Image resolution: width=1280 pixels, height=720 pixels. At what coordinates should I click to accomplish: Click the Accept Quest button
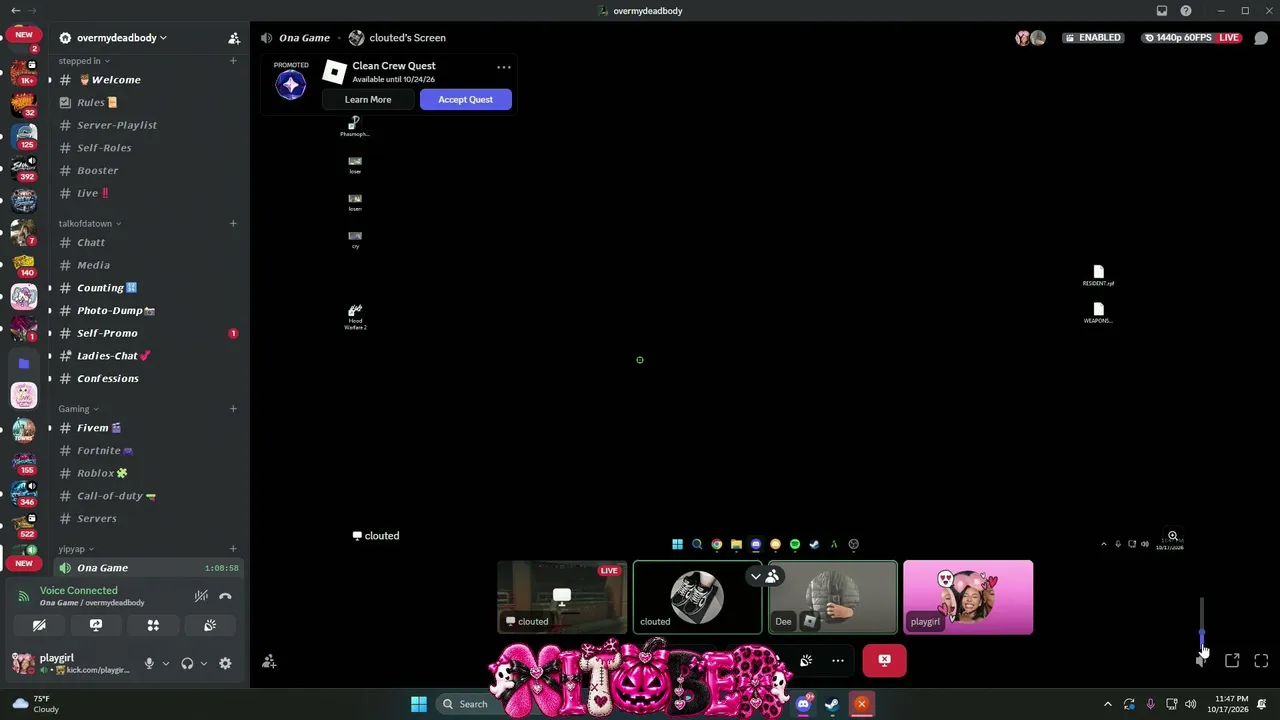click(465, 99)
